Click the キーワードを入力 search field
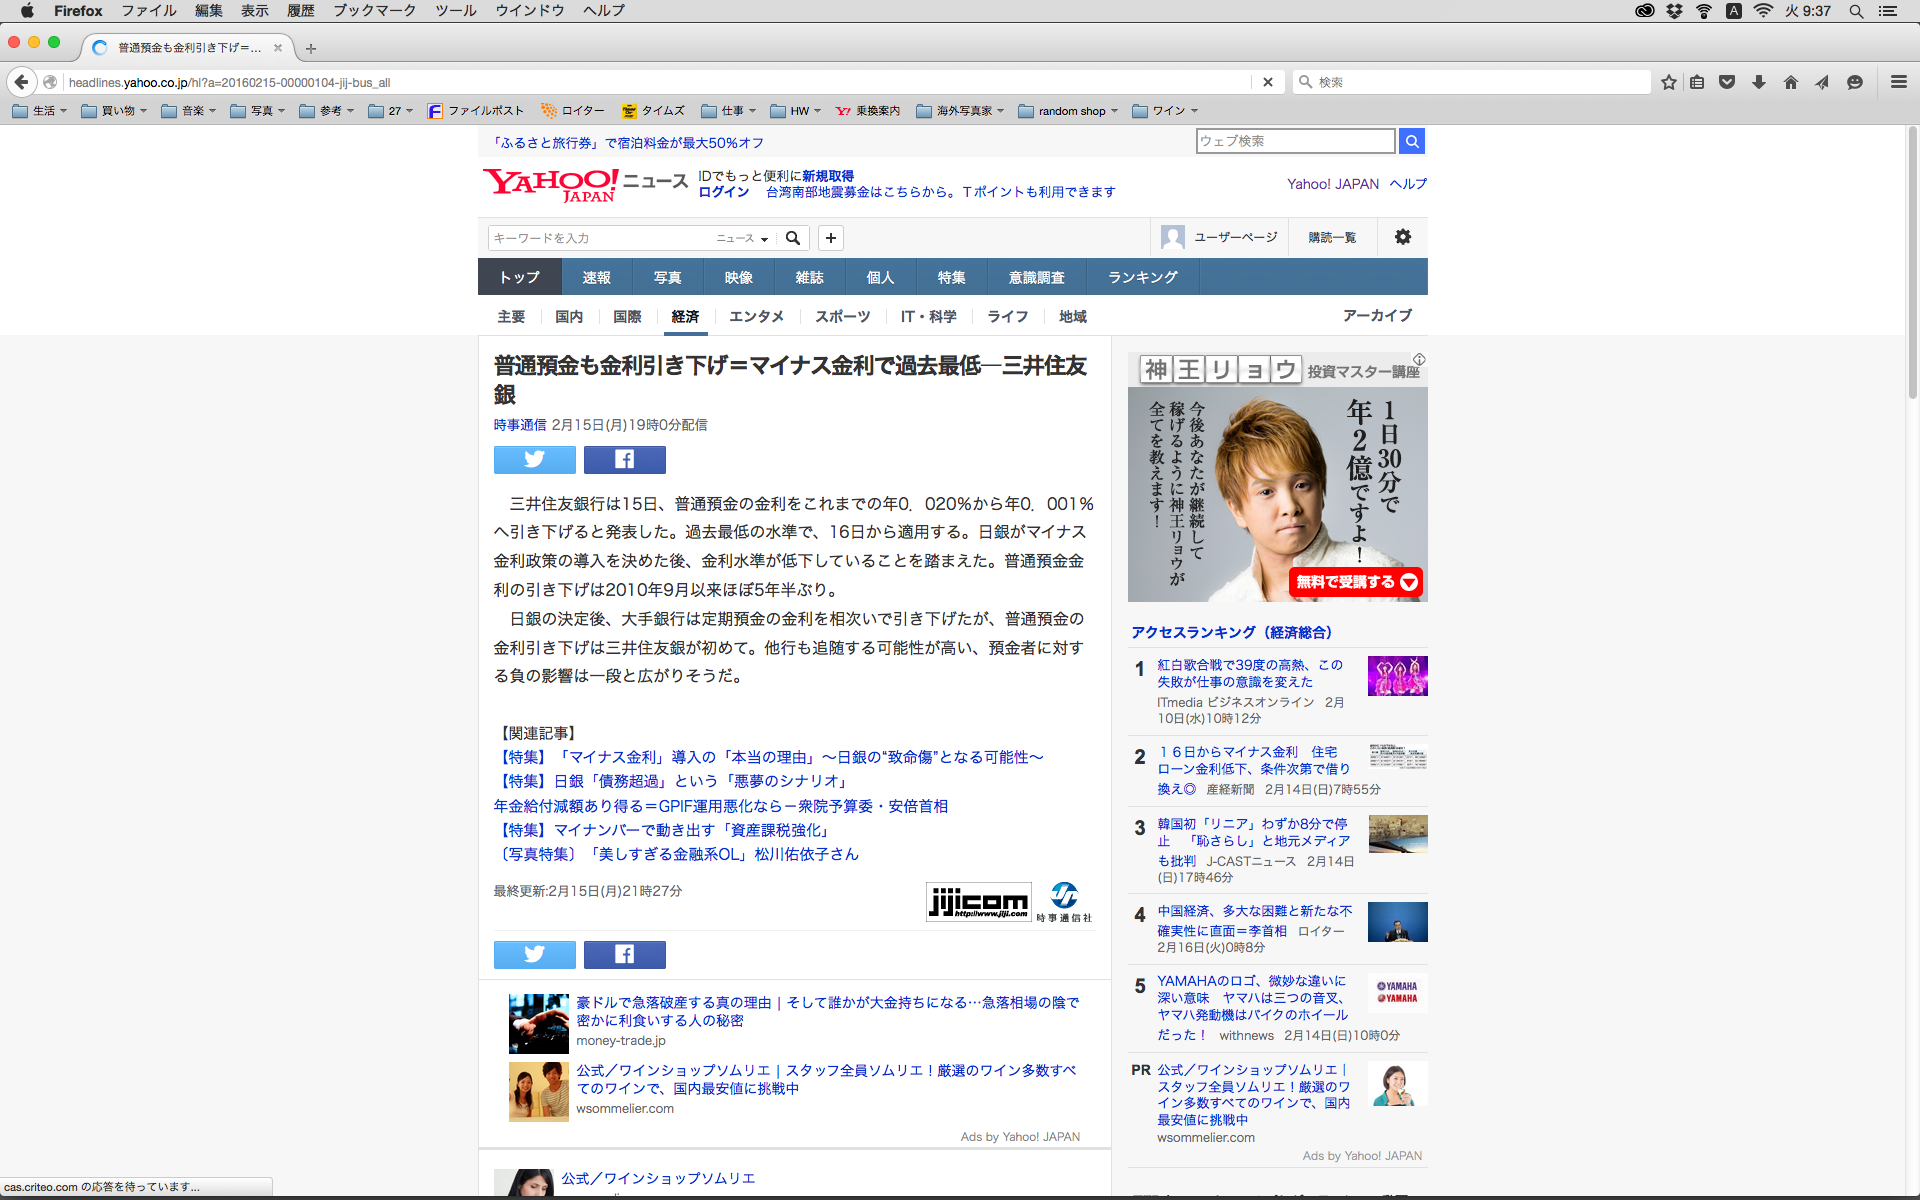 click(x=600, y=238)
